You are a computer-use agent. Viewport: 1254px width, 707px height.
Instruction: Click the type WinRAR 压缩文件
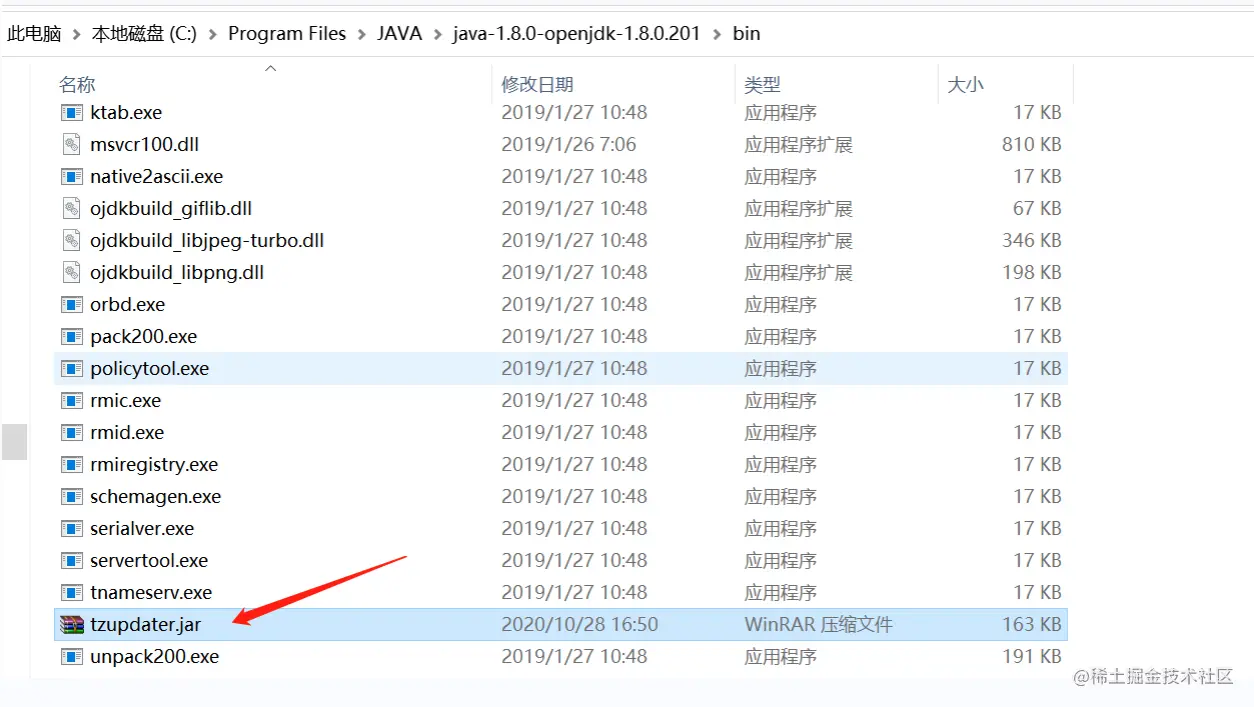coord(819,625)
